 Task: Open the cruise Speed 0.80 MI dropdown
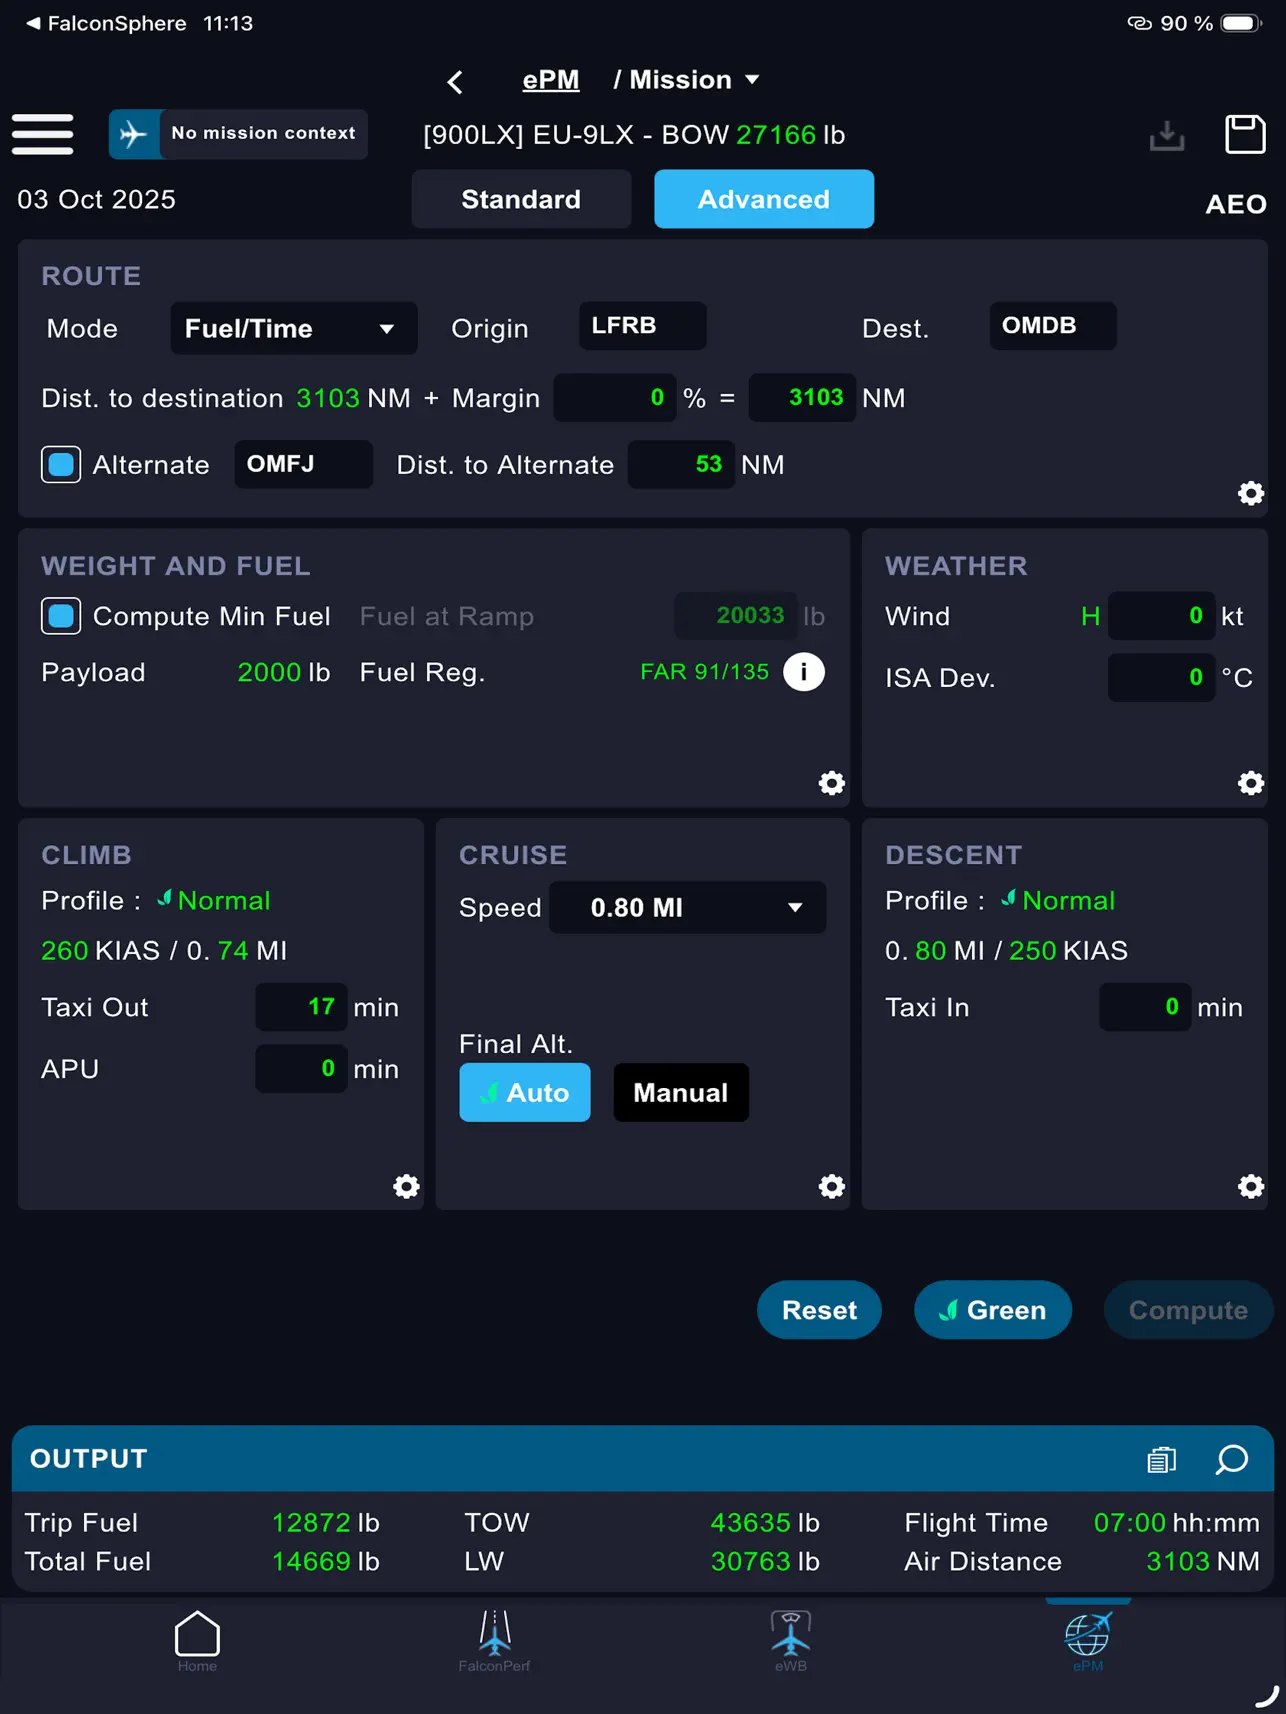tap(688, 907)
